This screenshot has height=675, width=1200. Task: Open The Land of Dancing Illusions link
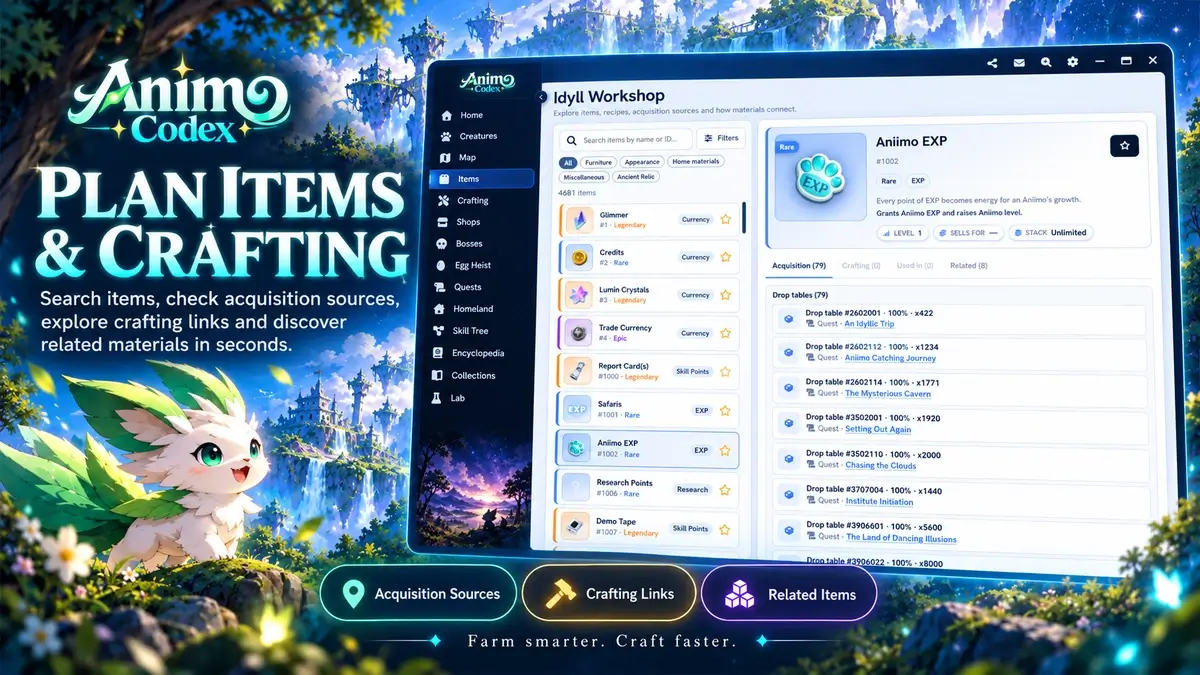pyautogui.click(x=901, y=538)
